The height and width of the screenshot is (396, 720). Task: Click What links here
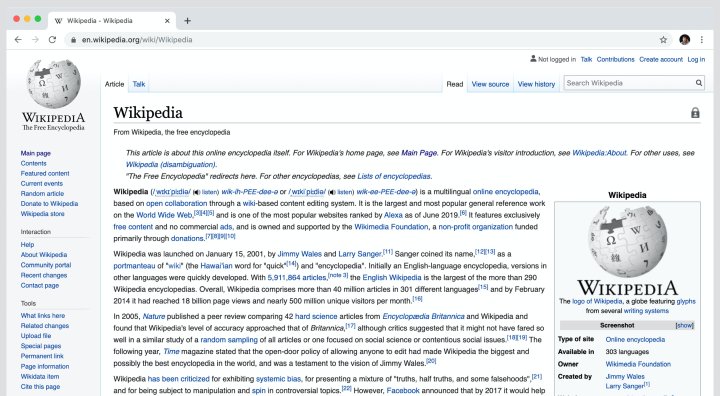(x=43, y=316)
